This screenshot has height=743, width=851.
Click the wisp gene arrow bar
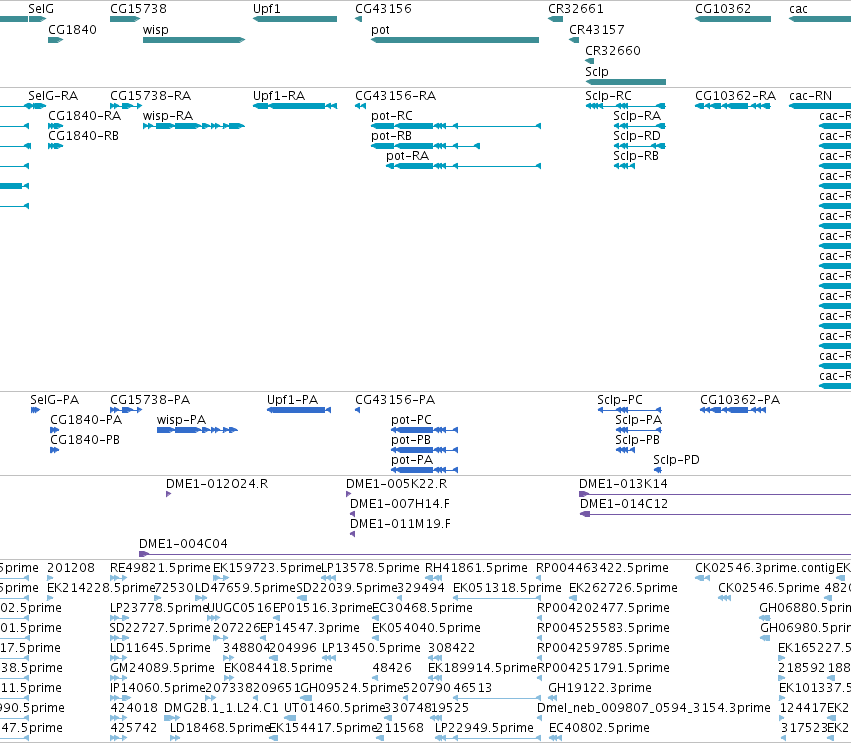194,40
